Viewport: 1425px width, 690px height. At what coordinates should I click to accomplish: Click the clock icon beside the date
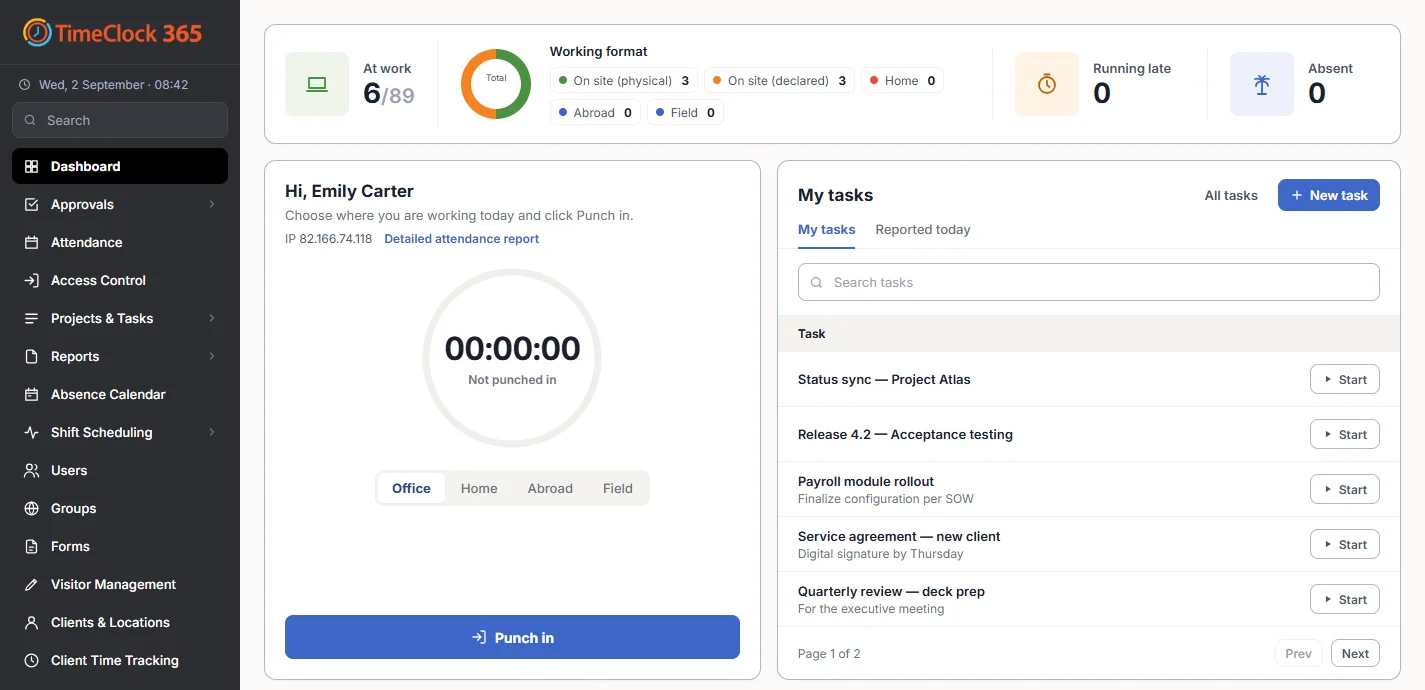24,85
